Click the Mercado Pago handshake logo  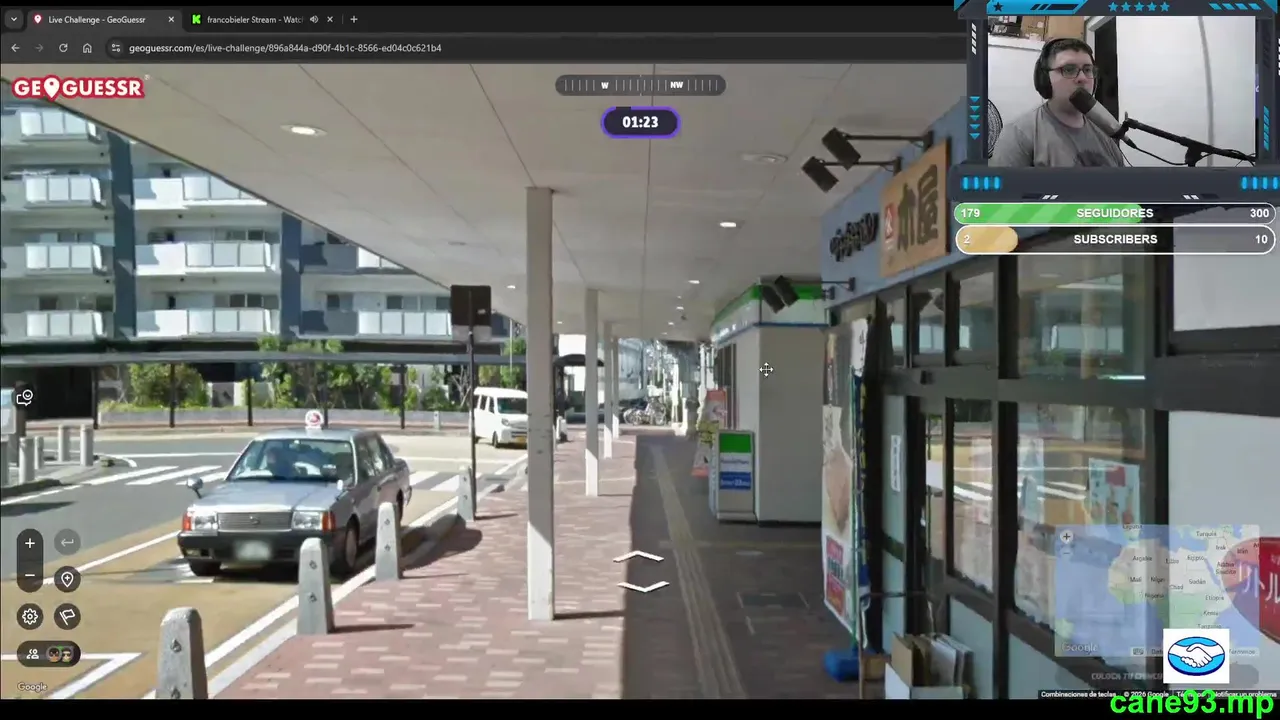point(1196,656)
